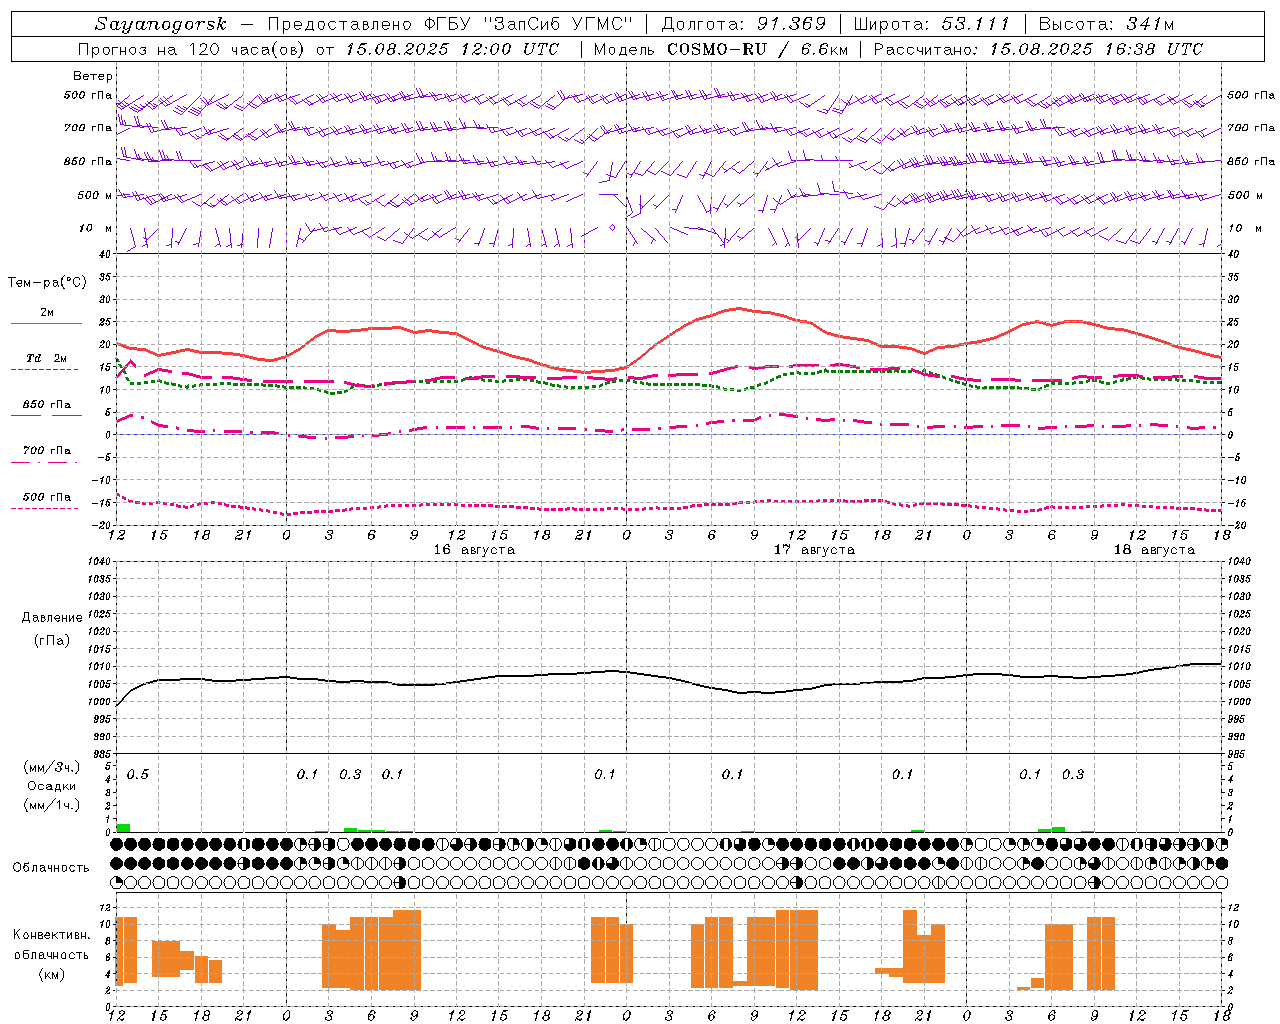Click the Рассчитано: 15.08.2025 16:38 UTC timestamp
The height and width of the screenshot is (1024, 1280).
(x=1038, y=49)
